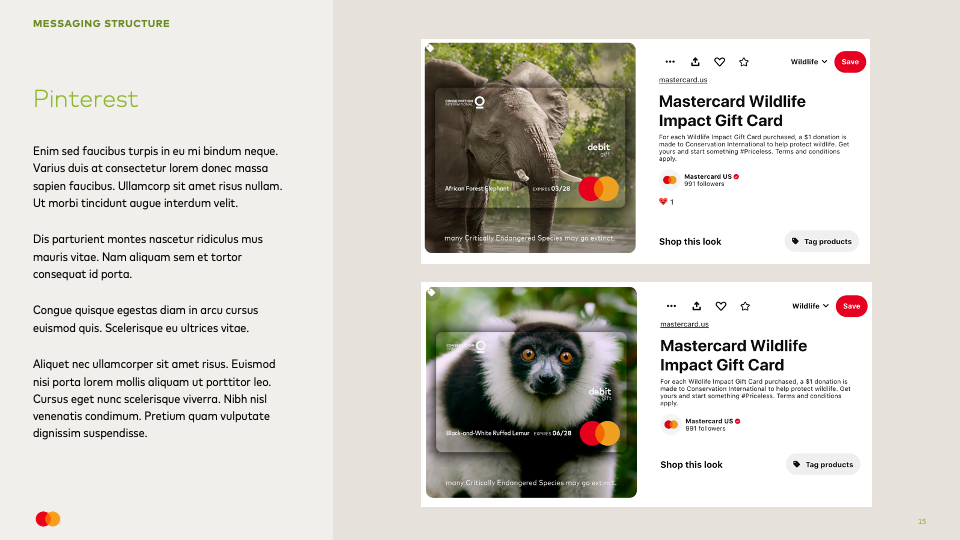960x540 pixels.
Task: Save the elephant pin
Action: pyautogui.click(x=850, y=62)
